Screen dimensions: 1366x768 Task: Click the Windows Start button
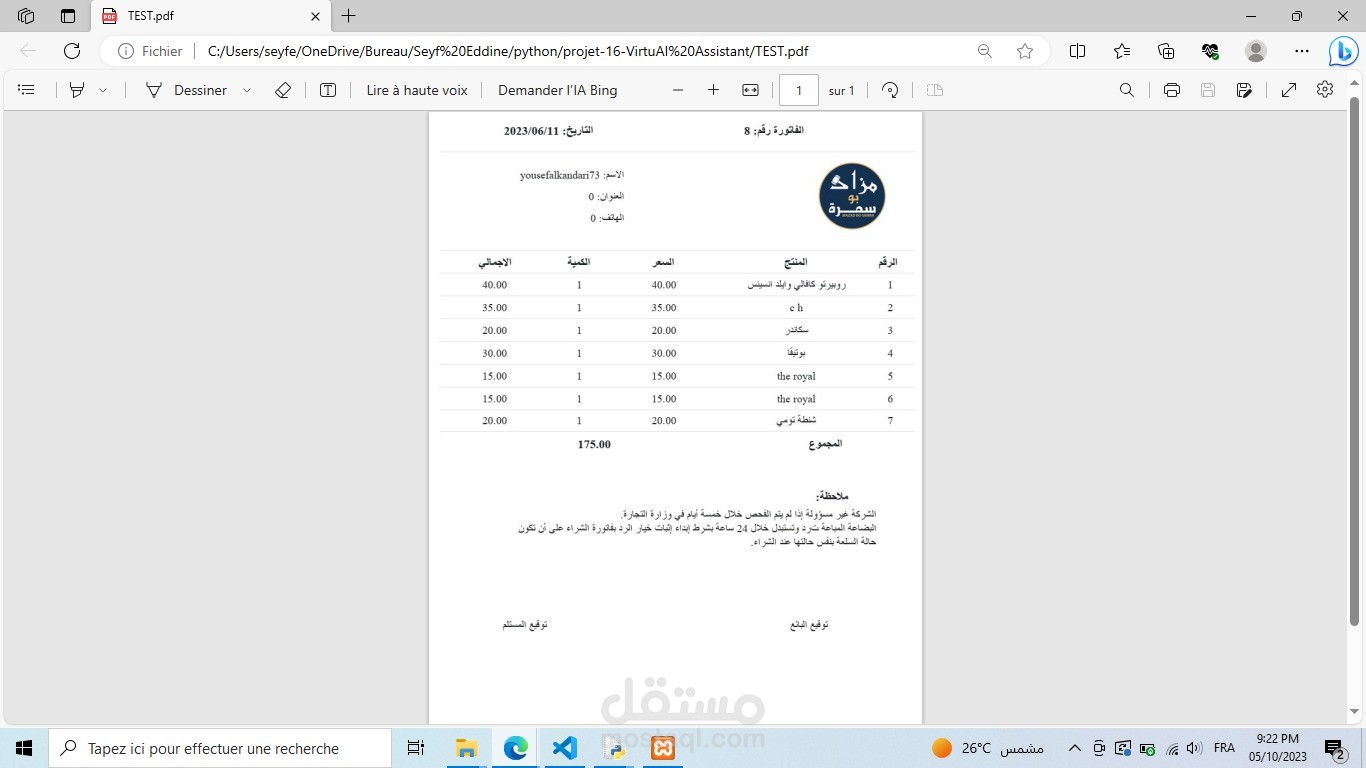click(24, 748)
